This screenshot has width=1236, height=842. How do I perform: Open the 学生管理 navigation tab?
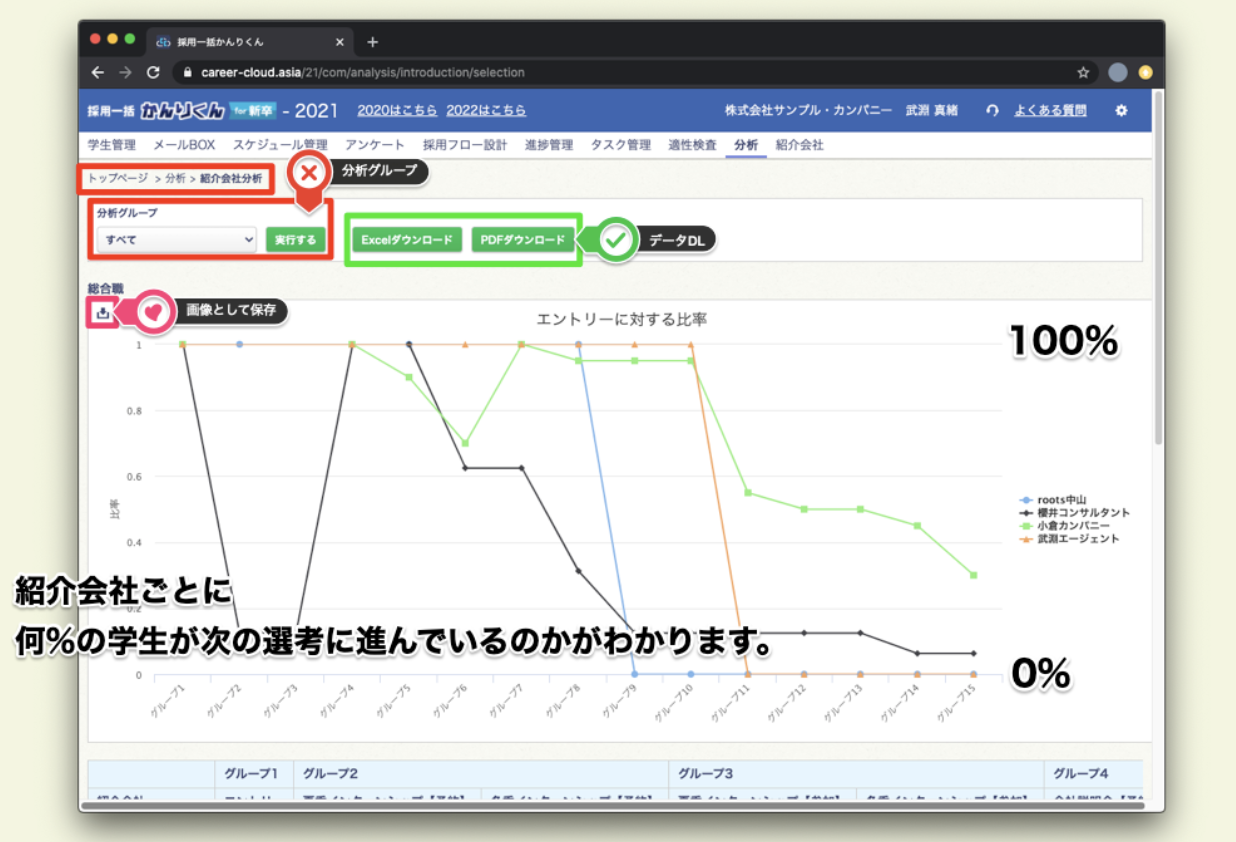tap(112, 145)
